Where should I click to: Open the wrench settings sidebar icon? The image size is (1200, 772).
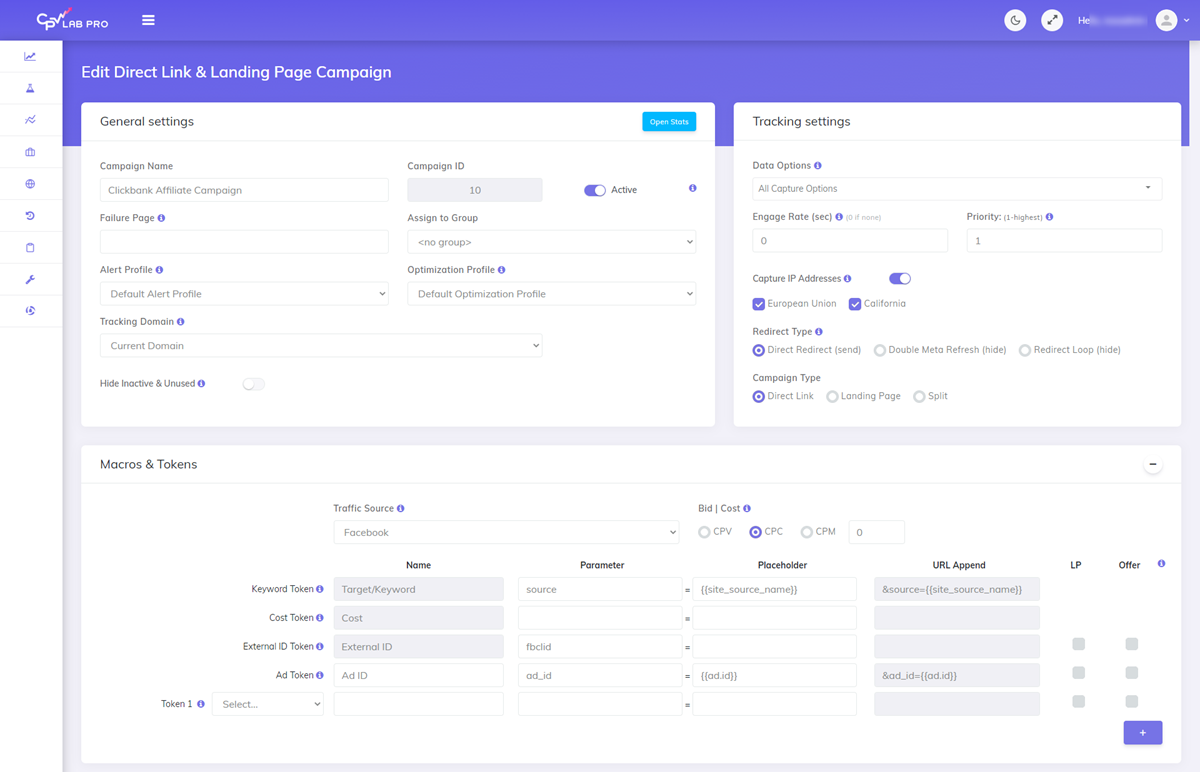(30, 279)
